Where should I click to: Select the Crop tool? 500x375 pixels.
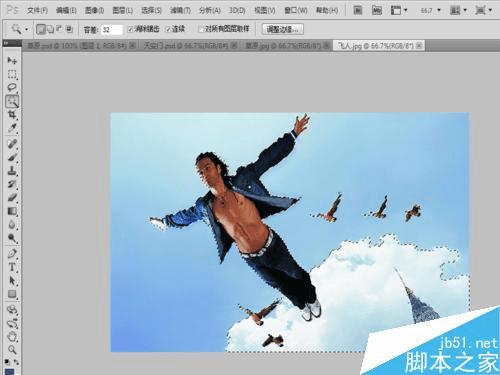tap(12, 115)
